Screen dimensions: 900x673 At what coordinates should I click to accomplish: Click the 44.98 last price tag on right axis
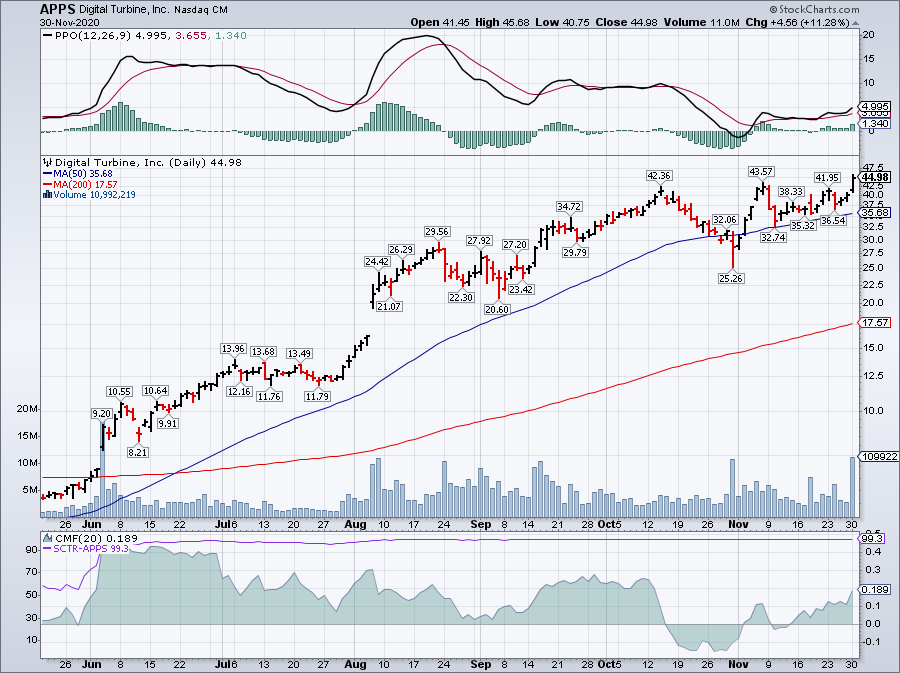coord(875,177)
